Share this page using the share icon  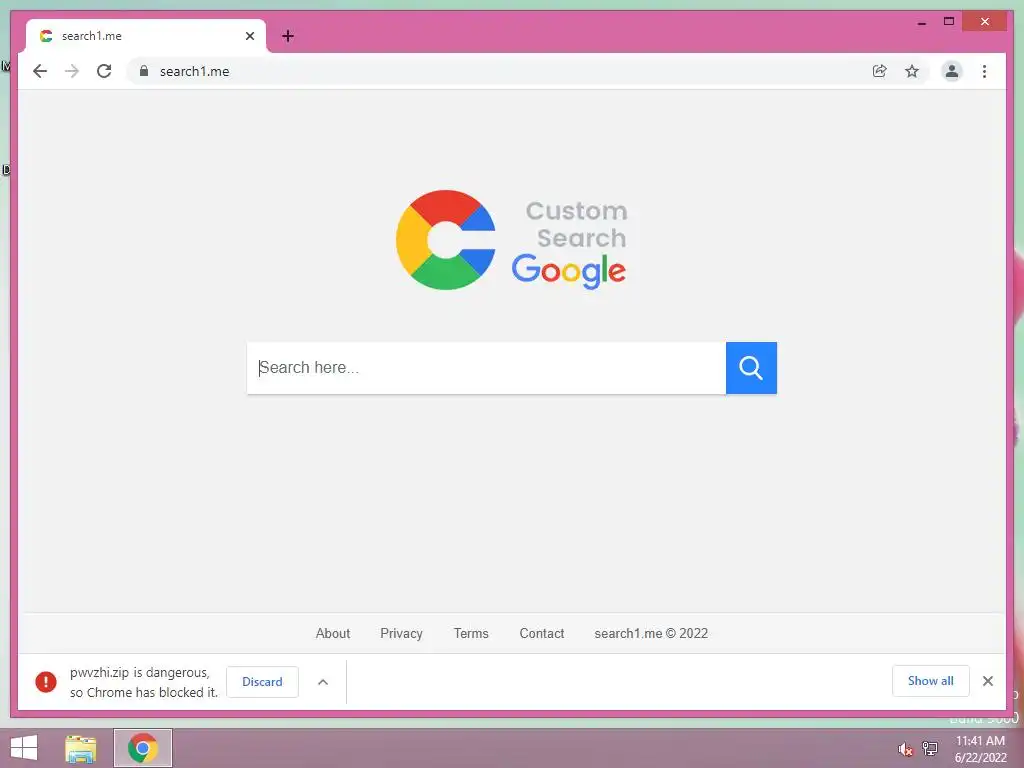[880, 71]
